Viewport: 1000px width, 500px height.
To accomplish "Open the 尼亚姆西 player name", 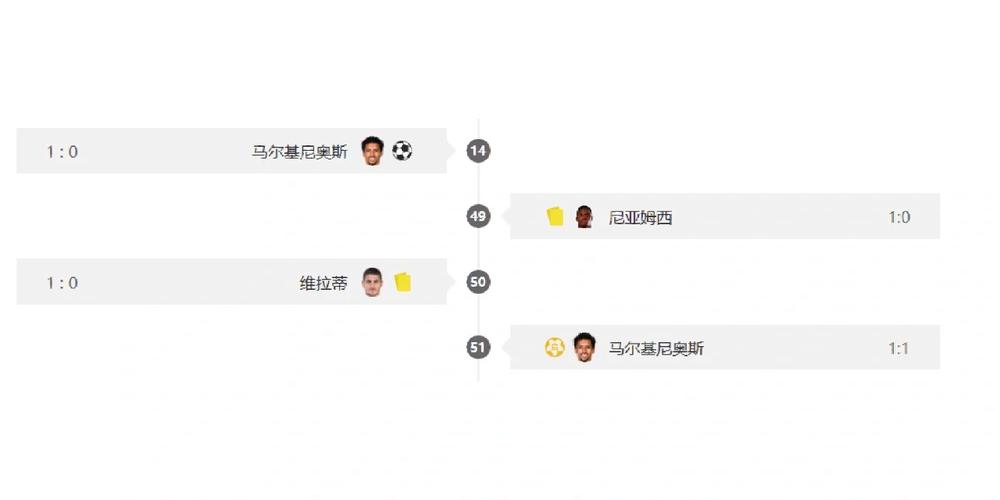I will coord(640,218).
